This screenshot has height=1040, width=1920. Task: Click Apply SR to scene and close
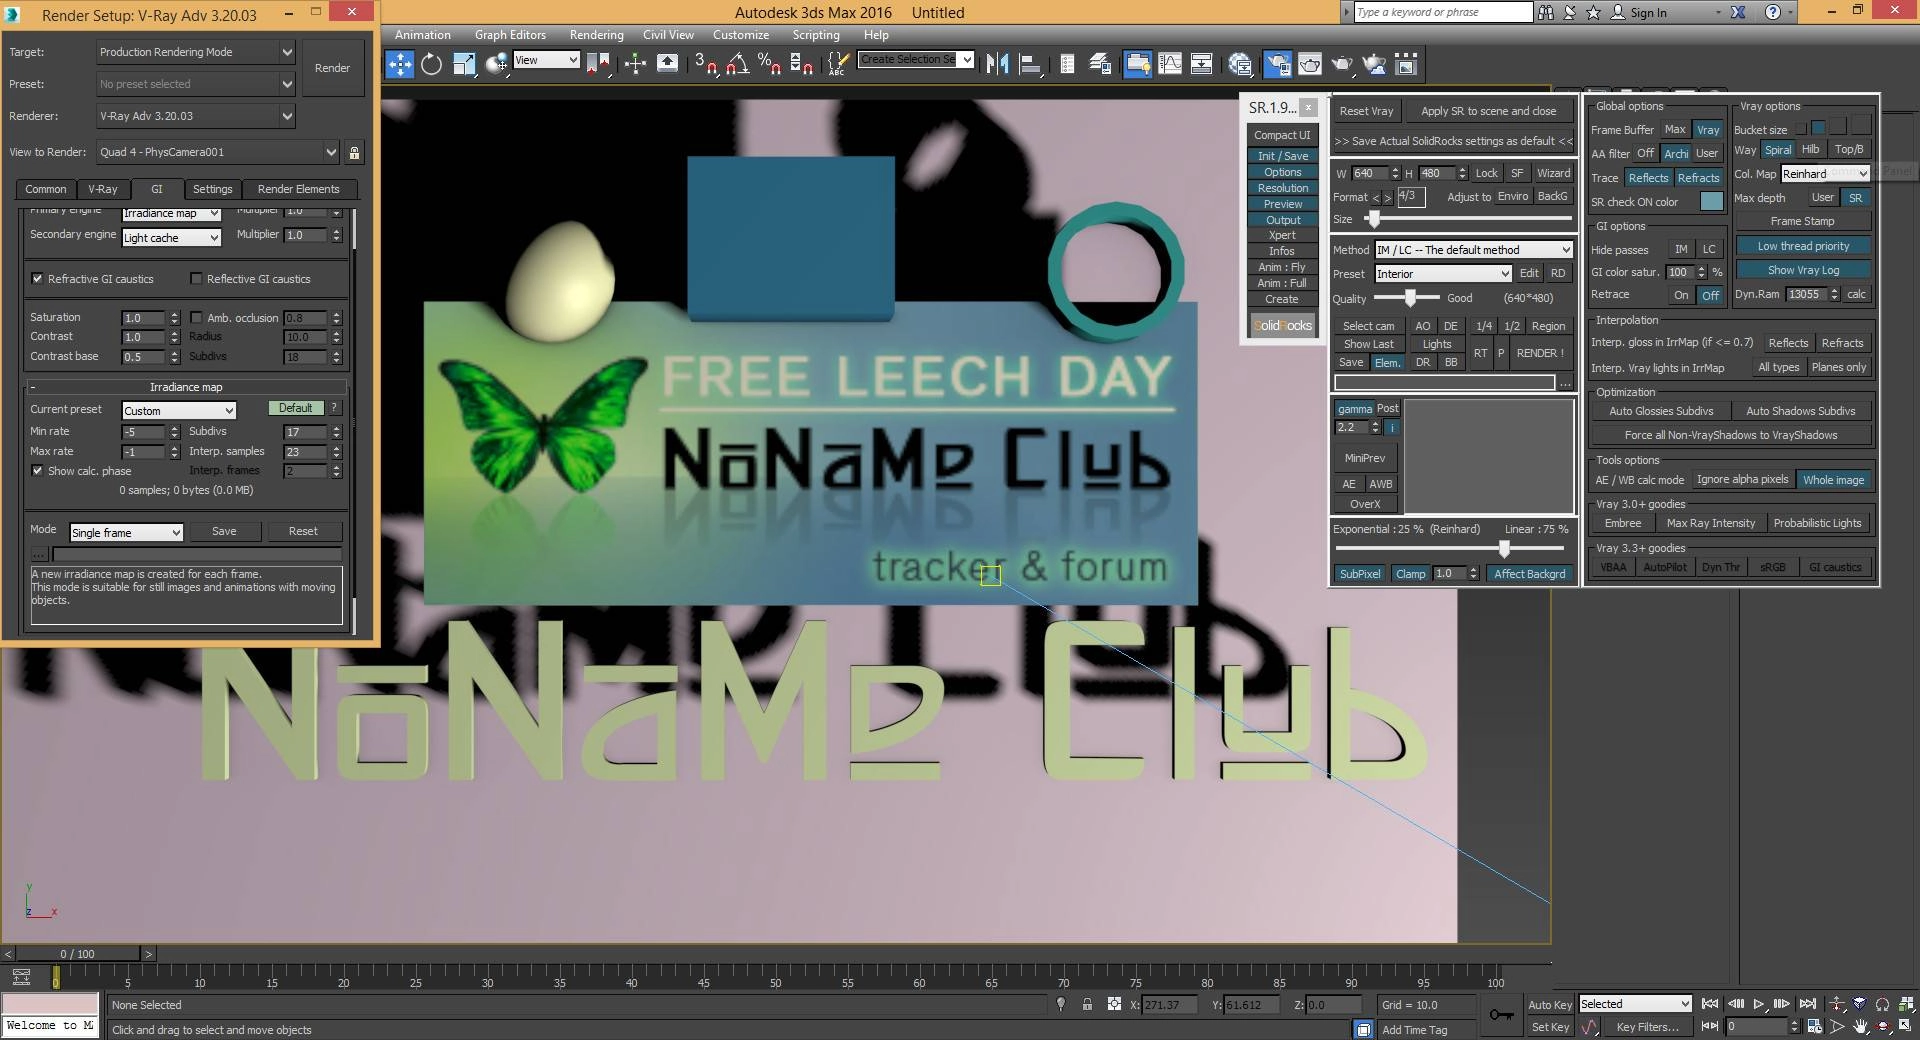(1489, 111)
